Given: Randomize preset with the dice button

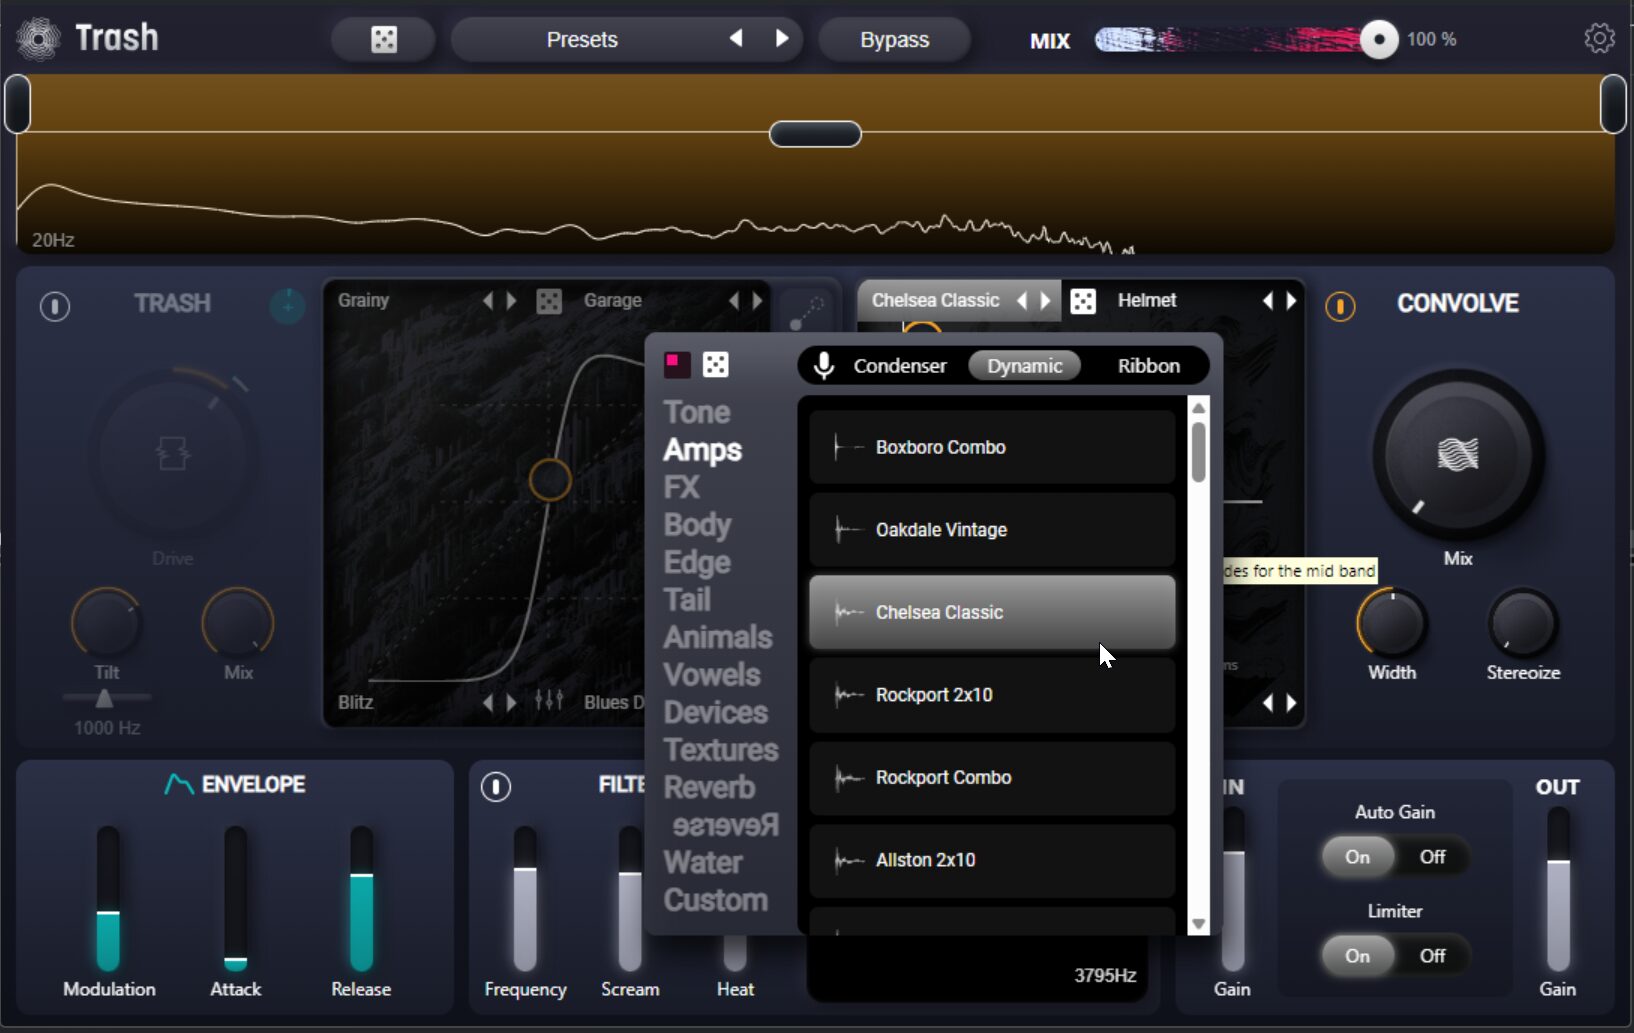Looking at the screenshot, I should [x=384, y=39].
